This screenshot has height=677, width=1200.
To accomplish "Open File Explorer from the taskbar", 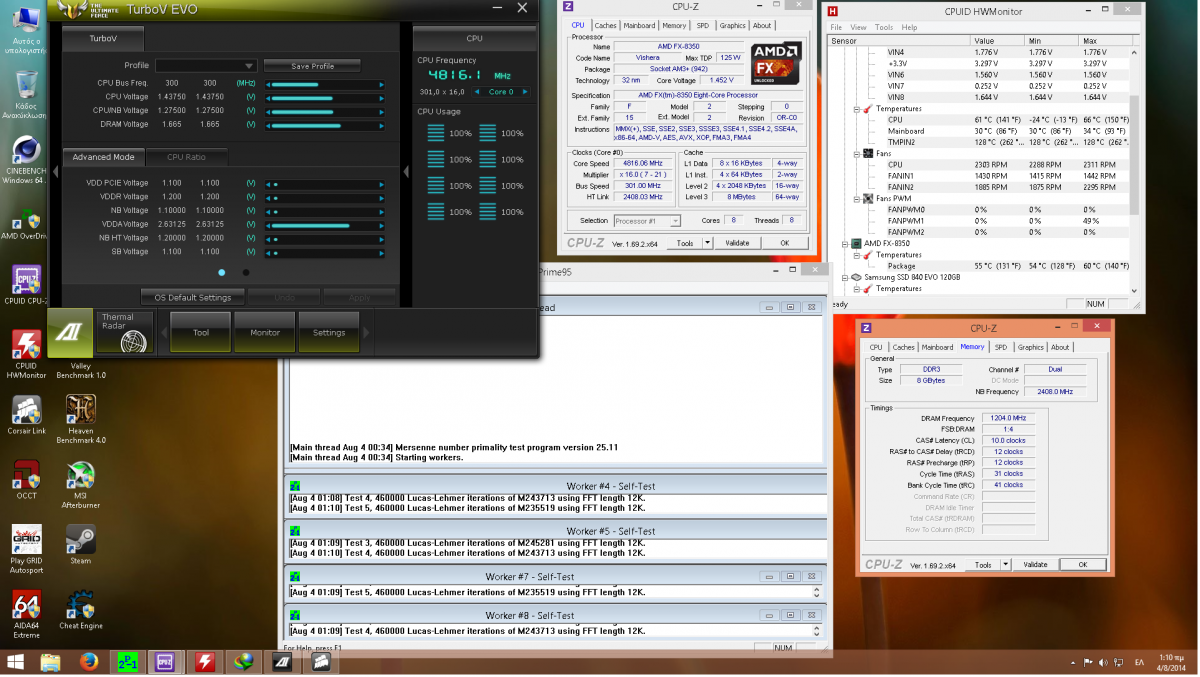I will [x=50, y=662].
